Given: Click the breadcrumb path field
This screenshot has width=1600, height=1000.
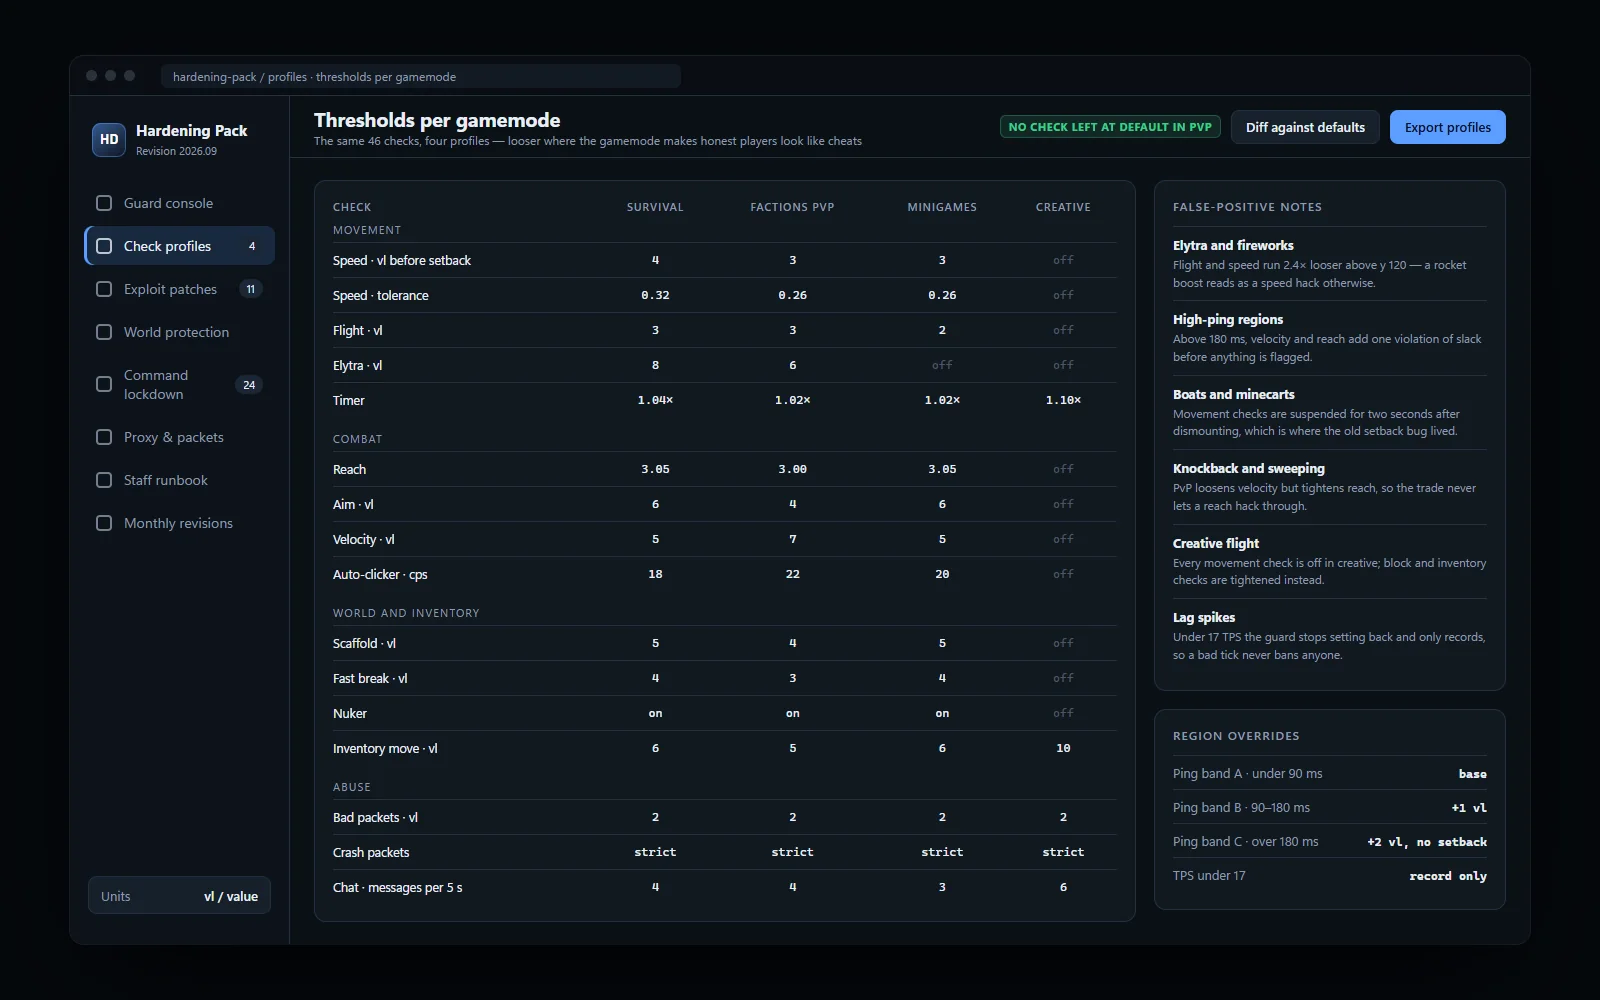Looking at the screenshot, I should click(x=420, y=77).
